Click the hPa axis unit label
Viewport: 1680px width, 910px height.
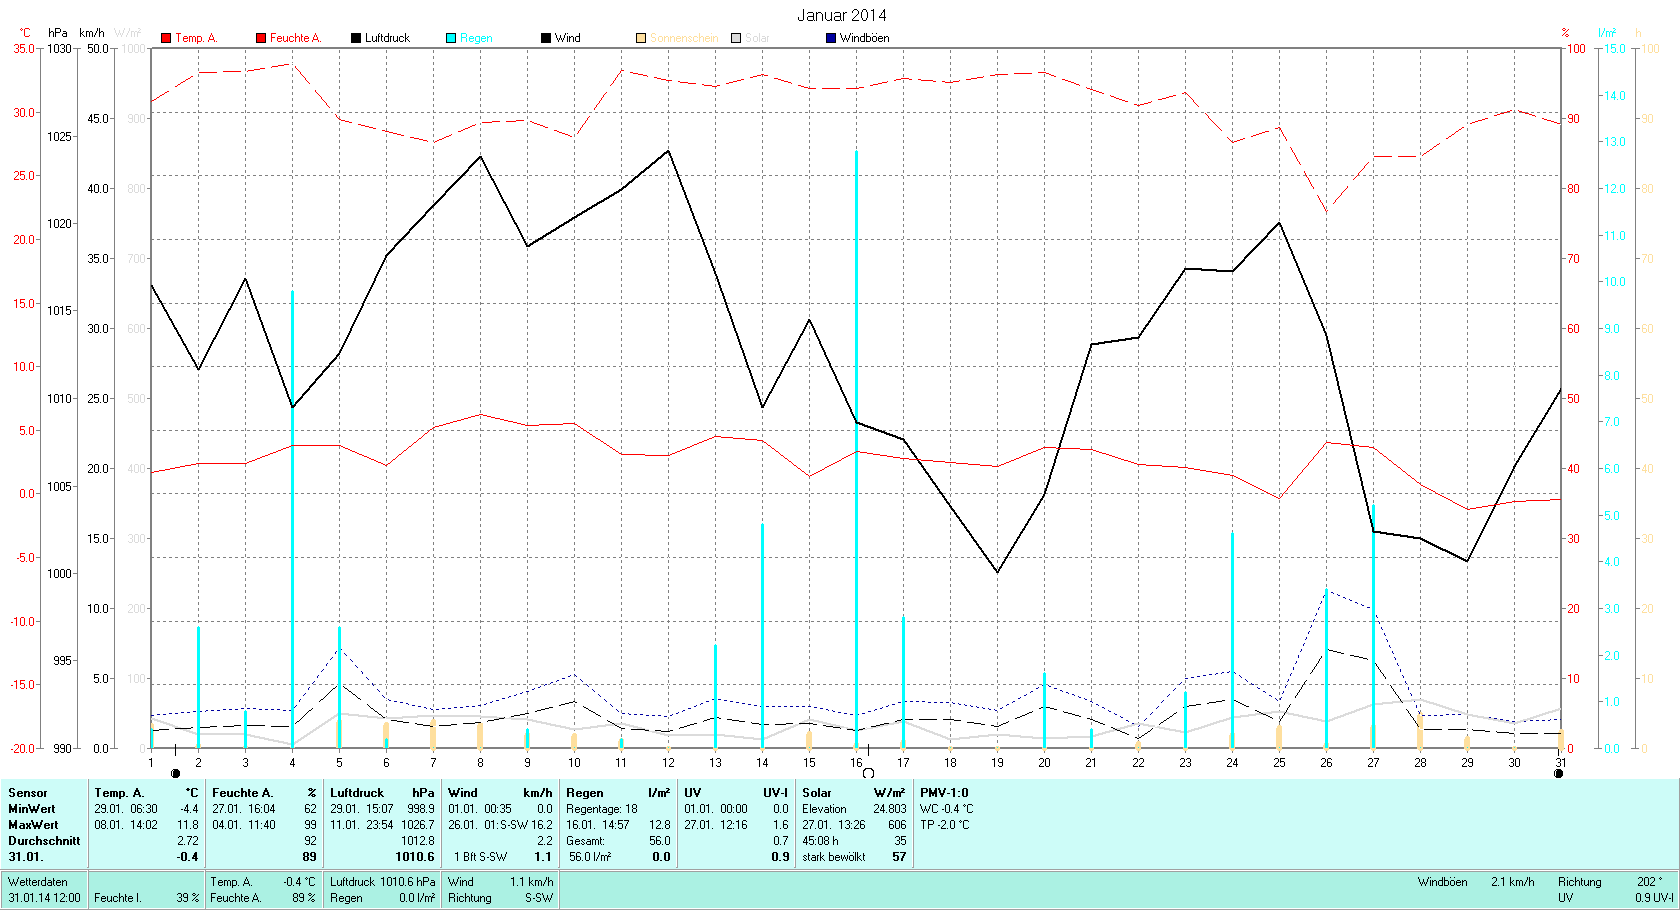point(58,33)
